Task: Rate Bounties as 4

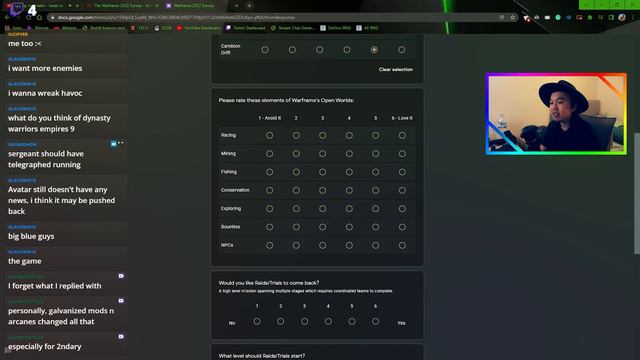Action: [349, 227]
